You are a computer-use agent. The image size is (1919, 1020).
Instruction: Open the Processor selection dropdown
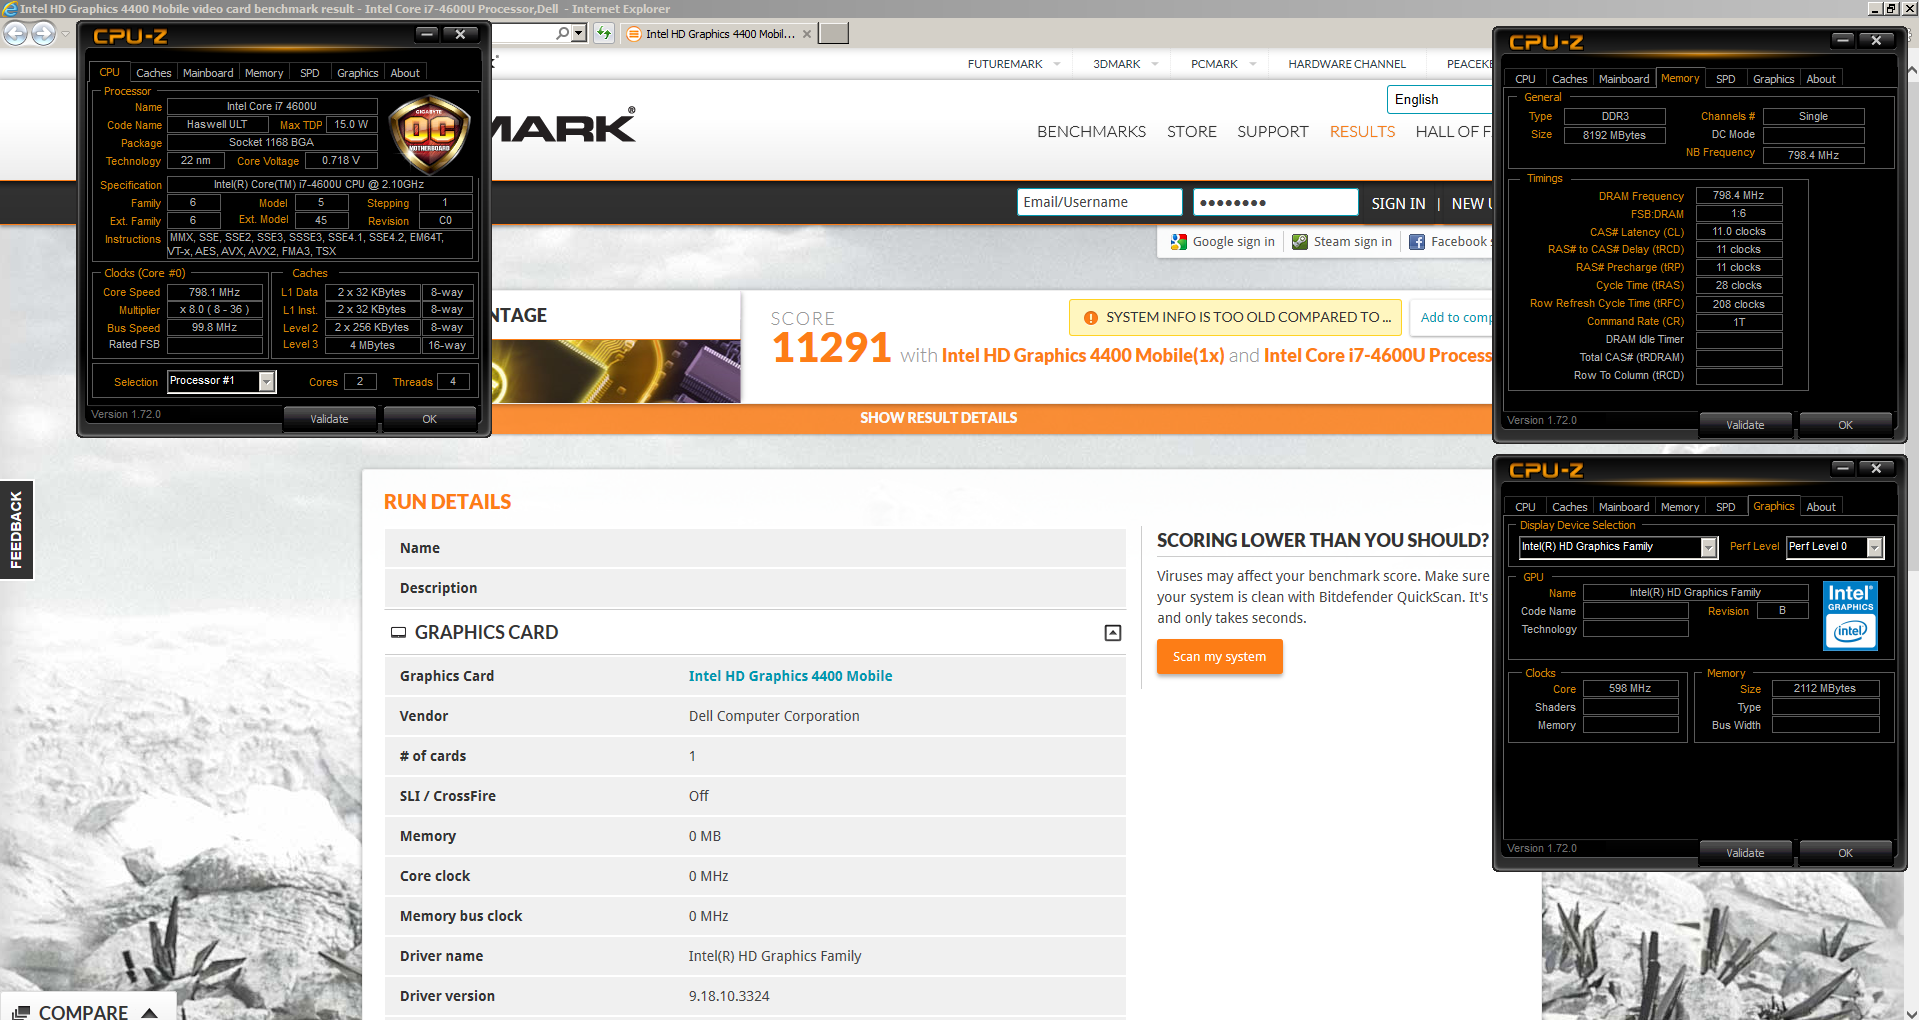[267, 381]
